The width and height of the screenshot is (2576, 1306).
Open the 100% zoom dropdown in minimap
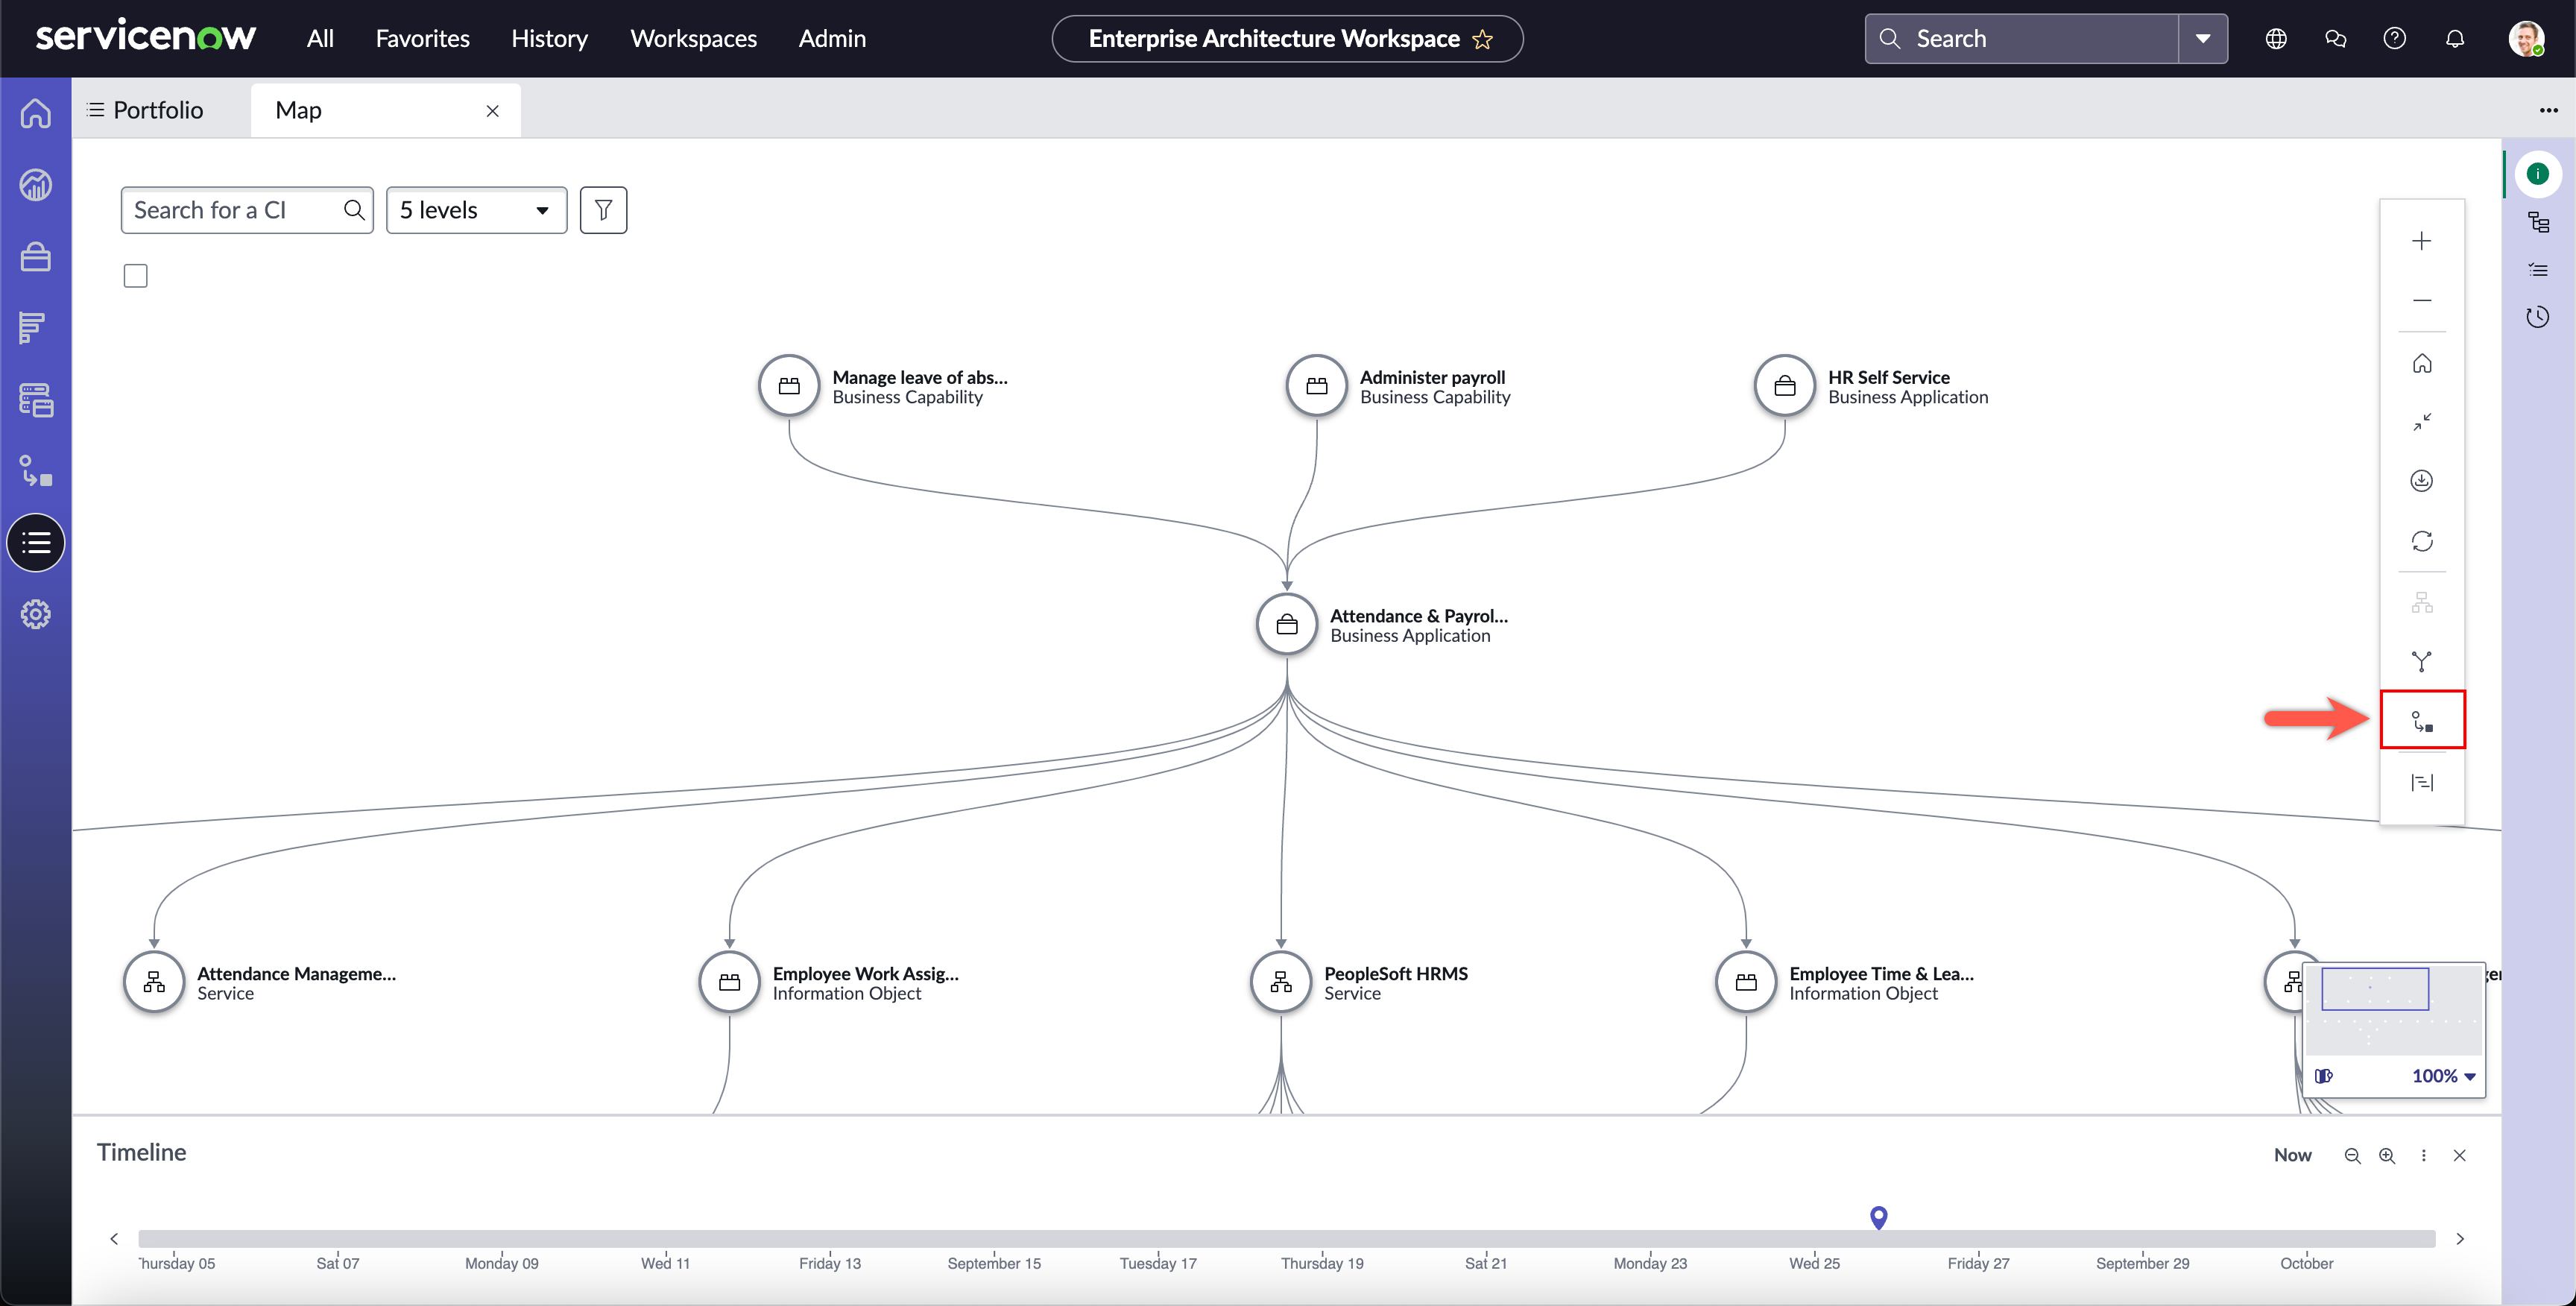2443,1076
